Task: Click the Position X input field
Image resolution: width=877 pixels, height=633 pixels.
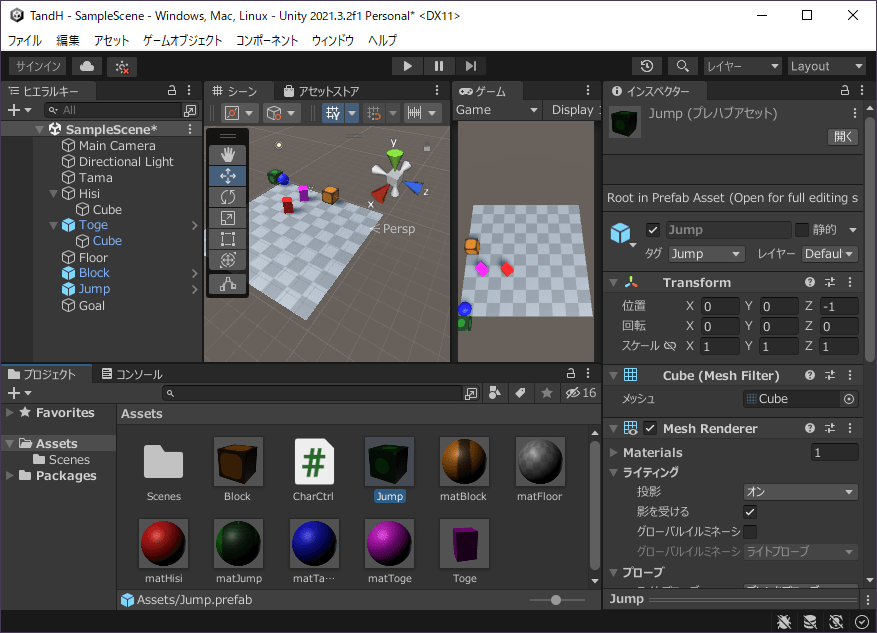Action: [x=720, y=306]
